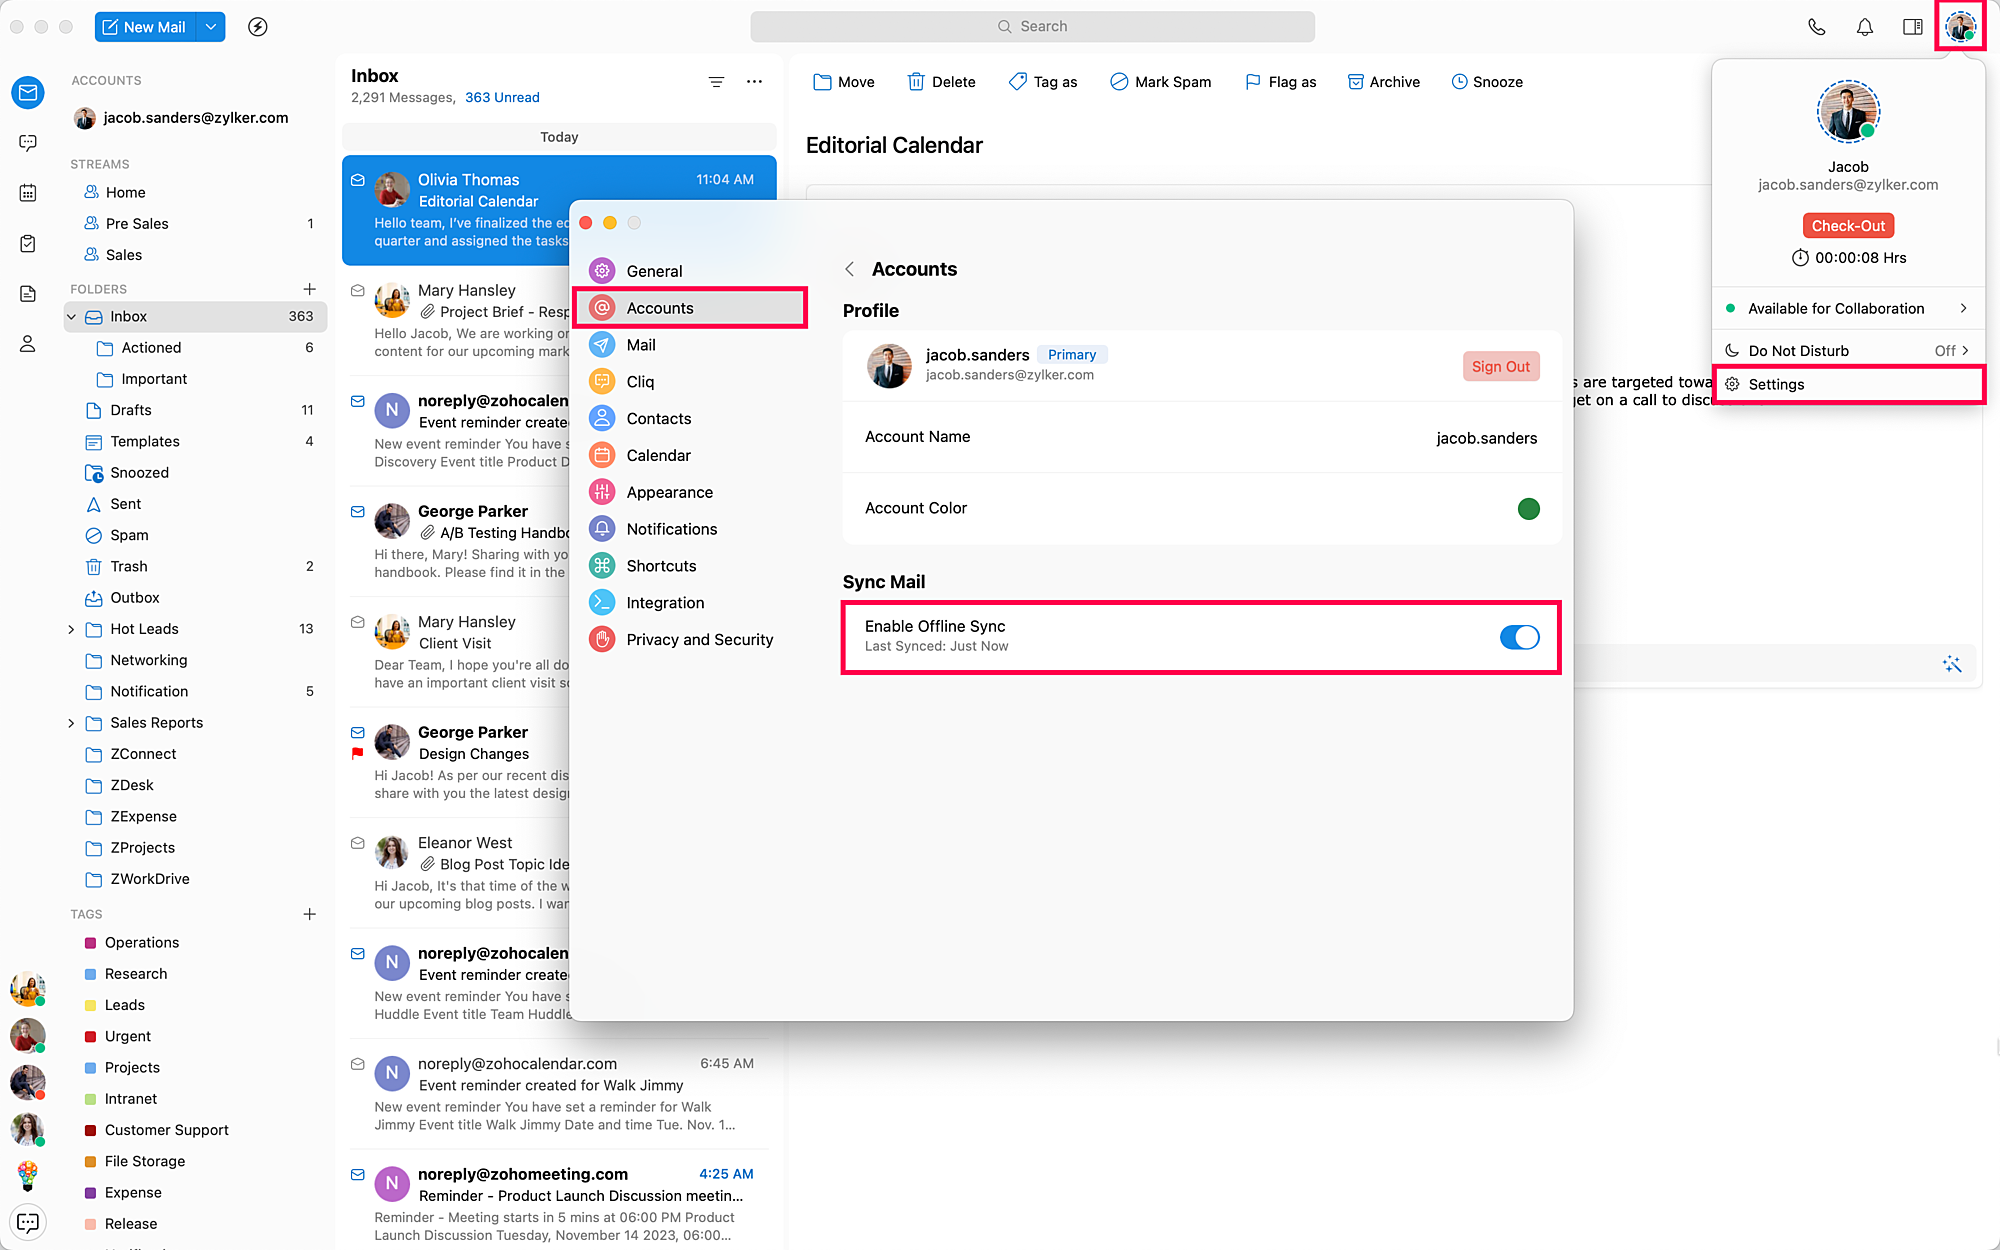
Task: Click the Search field at top
Action: [x=1032, y=27]
